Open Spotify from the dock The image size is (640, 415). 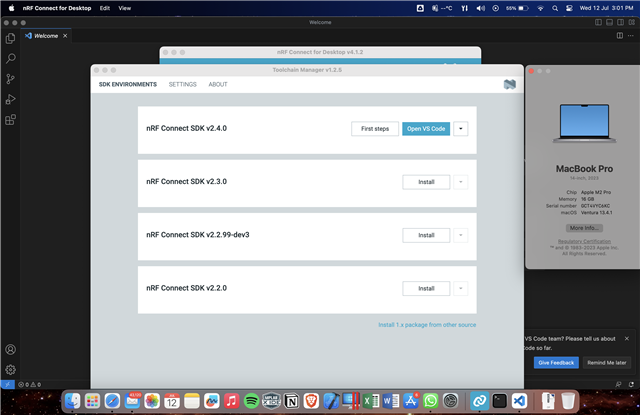point(251,401)
